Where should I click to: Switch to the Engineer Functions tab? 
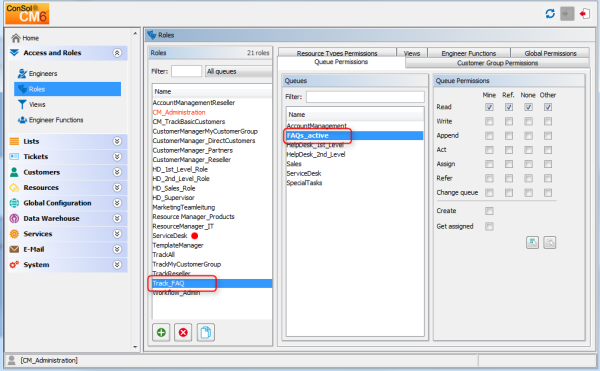(469, 53)
